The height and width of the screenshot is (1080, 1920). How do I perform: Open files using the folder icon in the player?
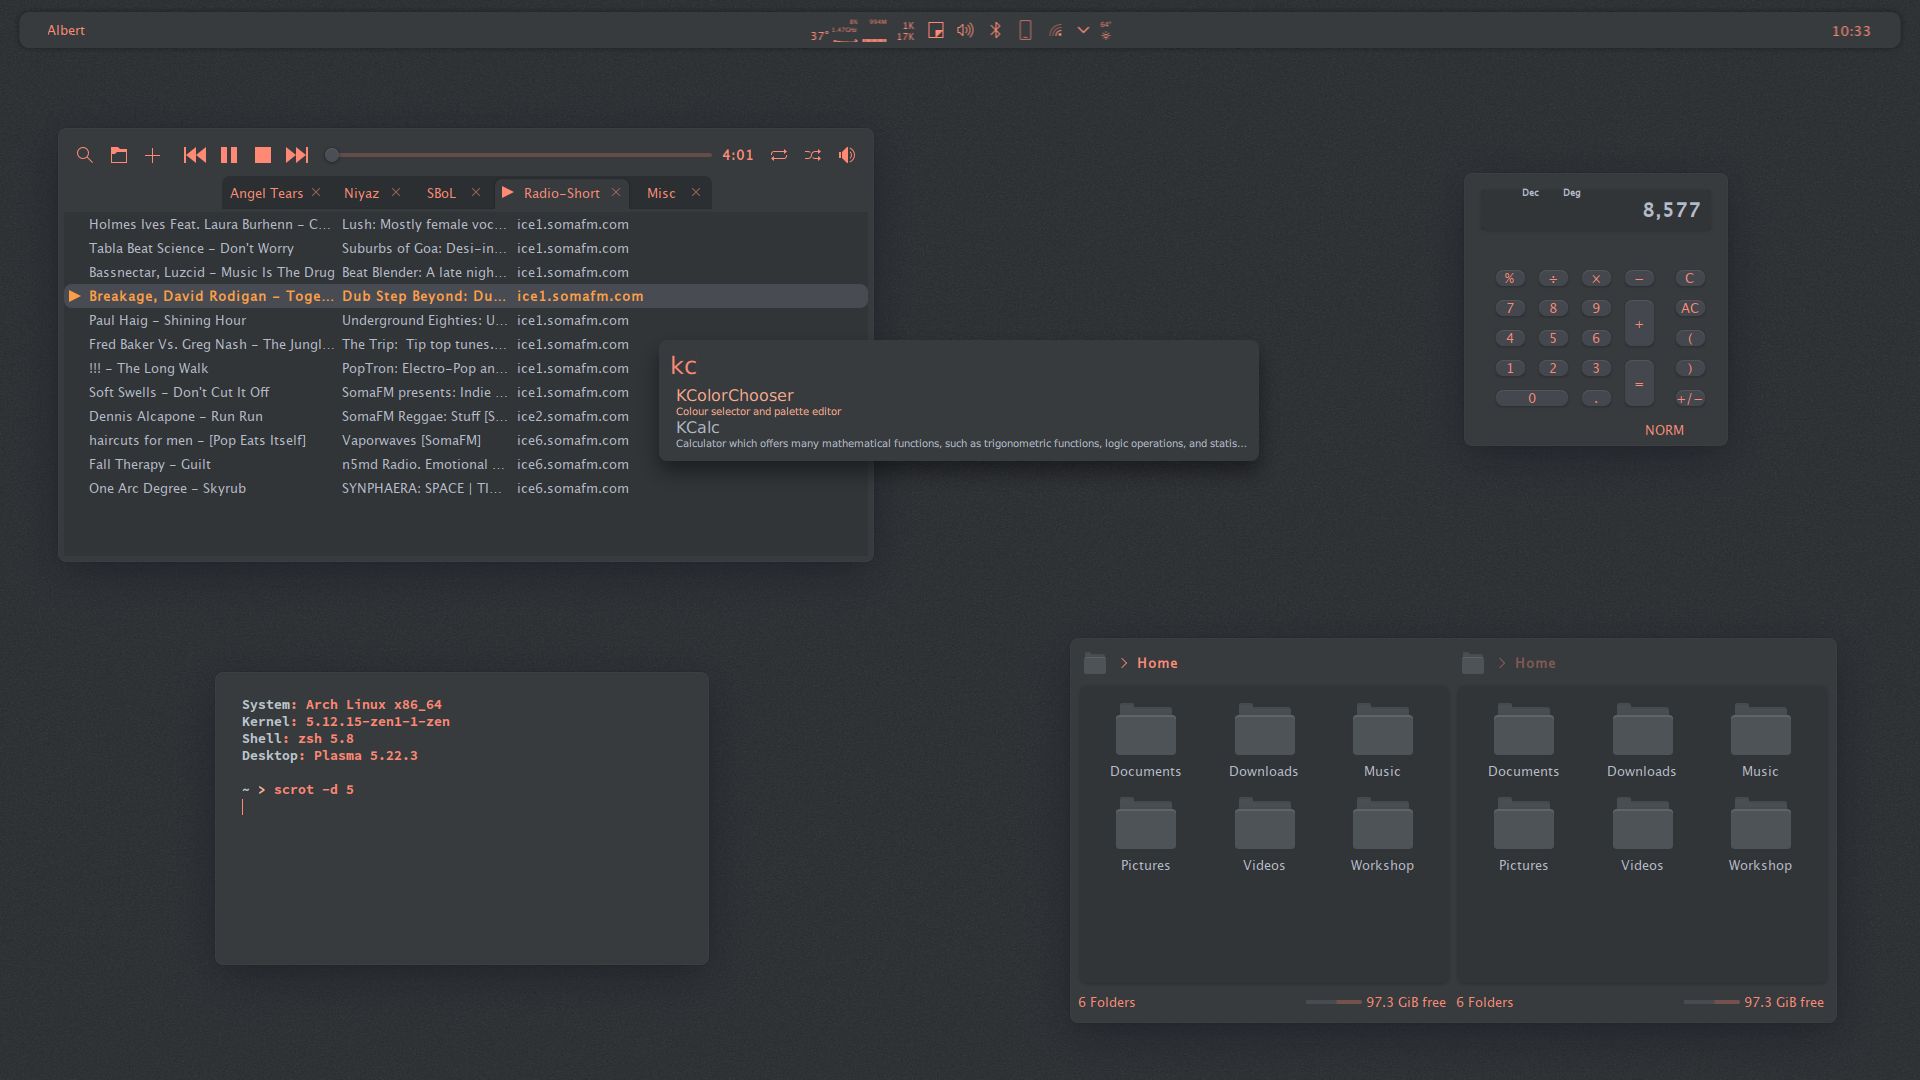coord(118,155)
